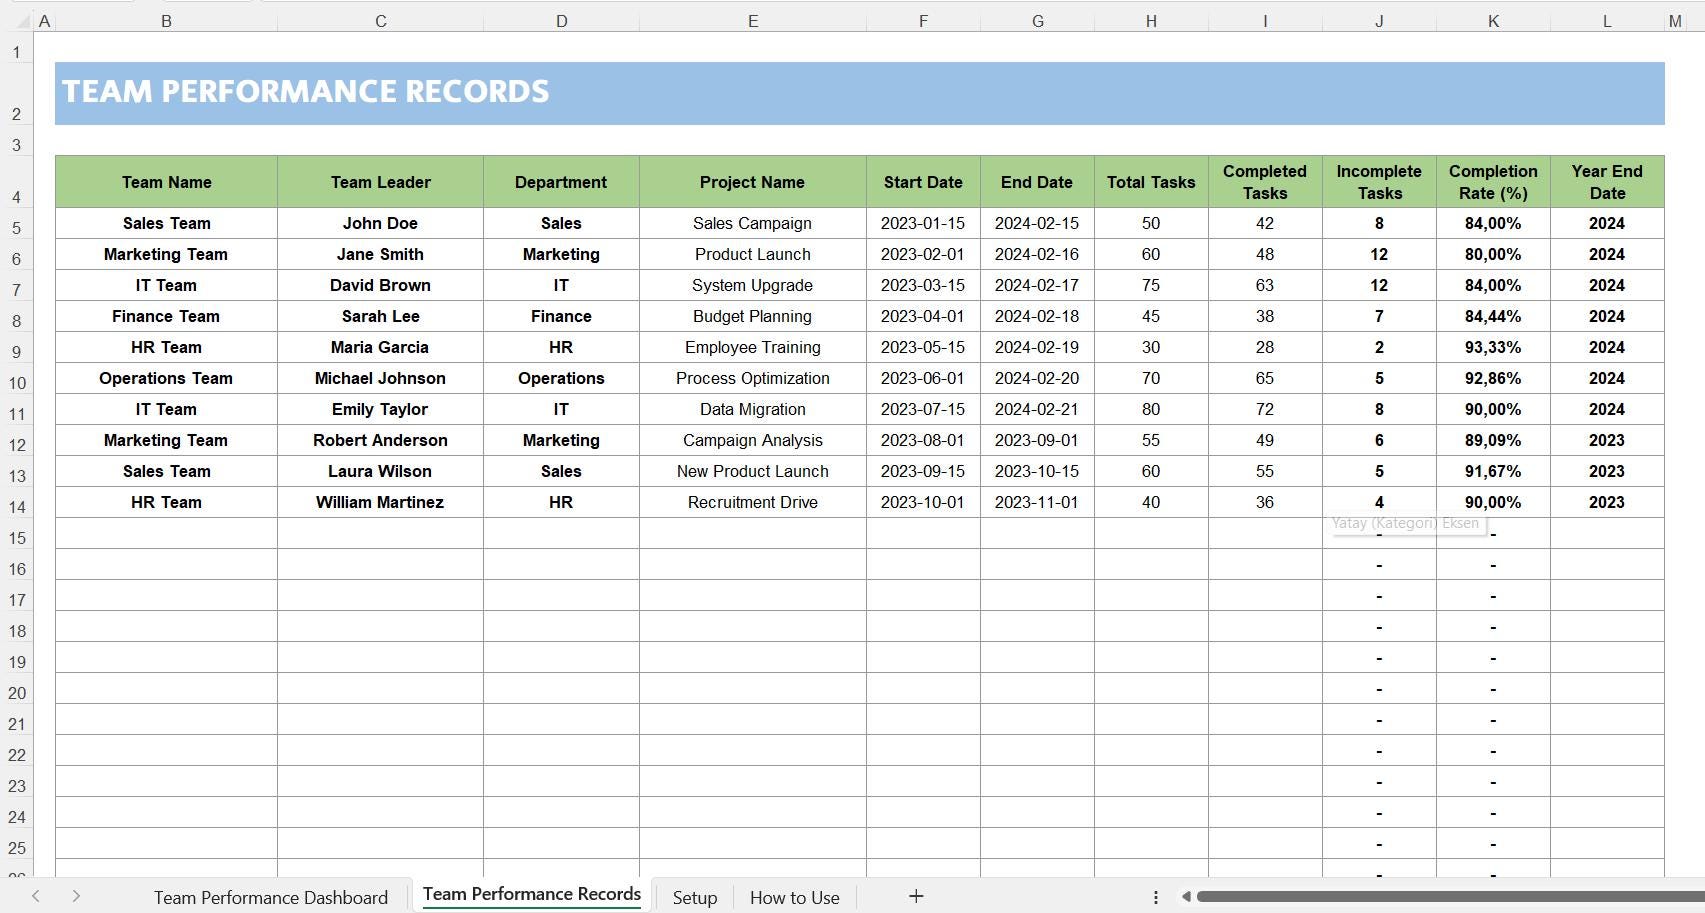Select the Sales Campaign project cell
The width and height of the screenshot is (1705, 913).
752,223
